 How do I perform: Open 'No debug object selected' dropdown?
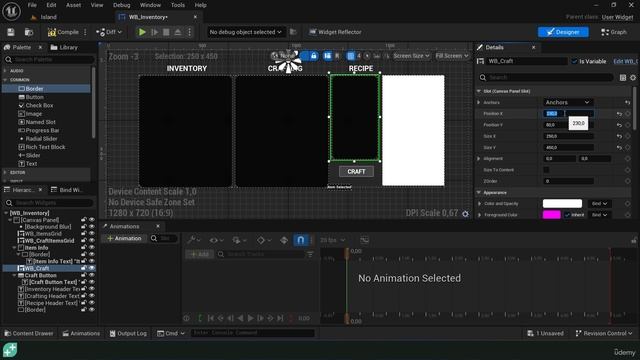coord(245,32)
